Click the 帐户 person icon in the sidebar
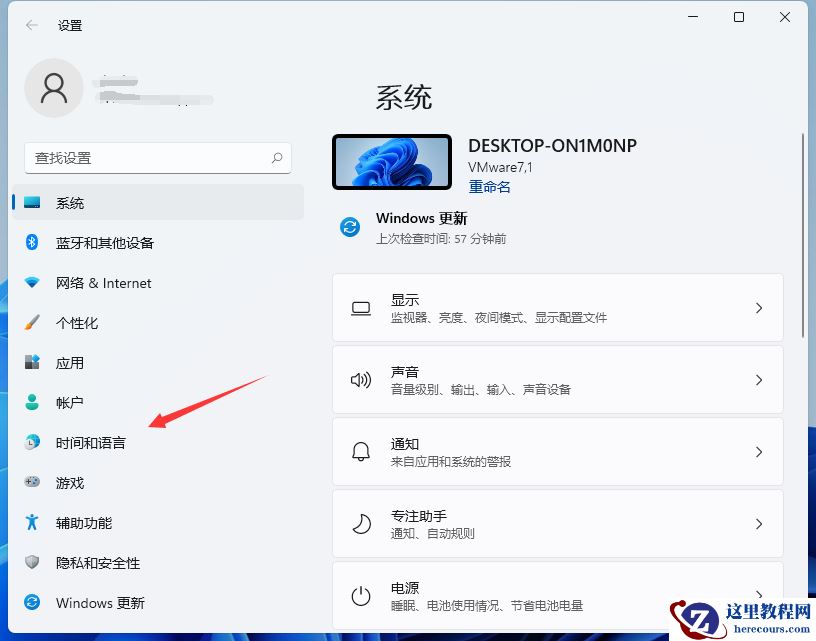 pyautogui.click(x=31, y=403)
